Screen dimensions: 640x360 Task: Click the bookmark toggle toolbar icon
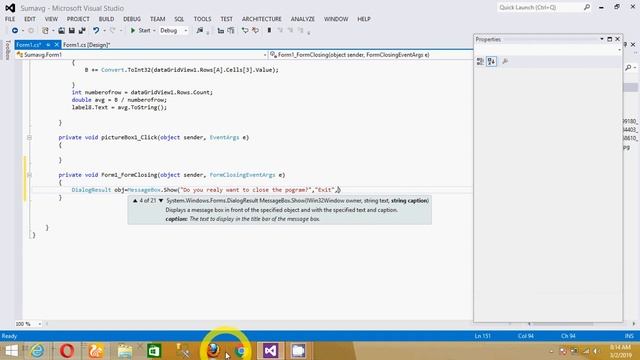point(269,31)
